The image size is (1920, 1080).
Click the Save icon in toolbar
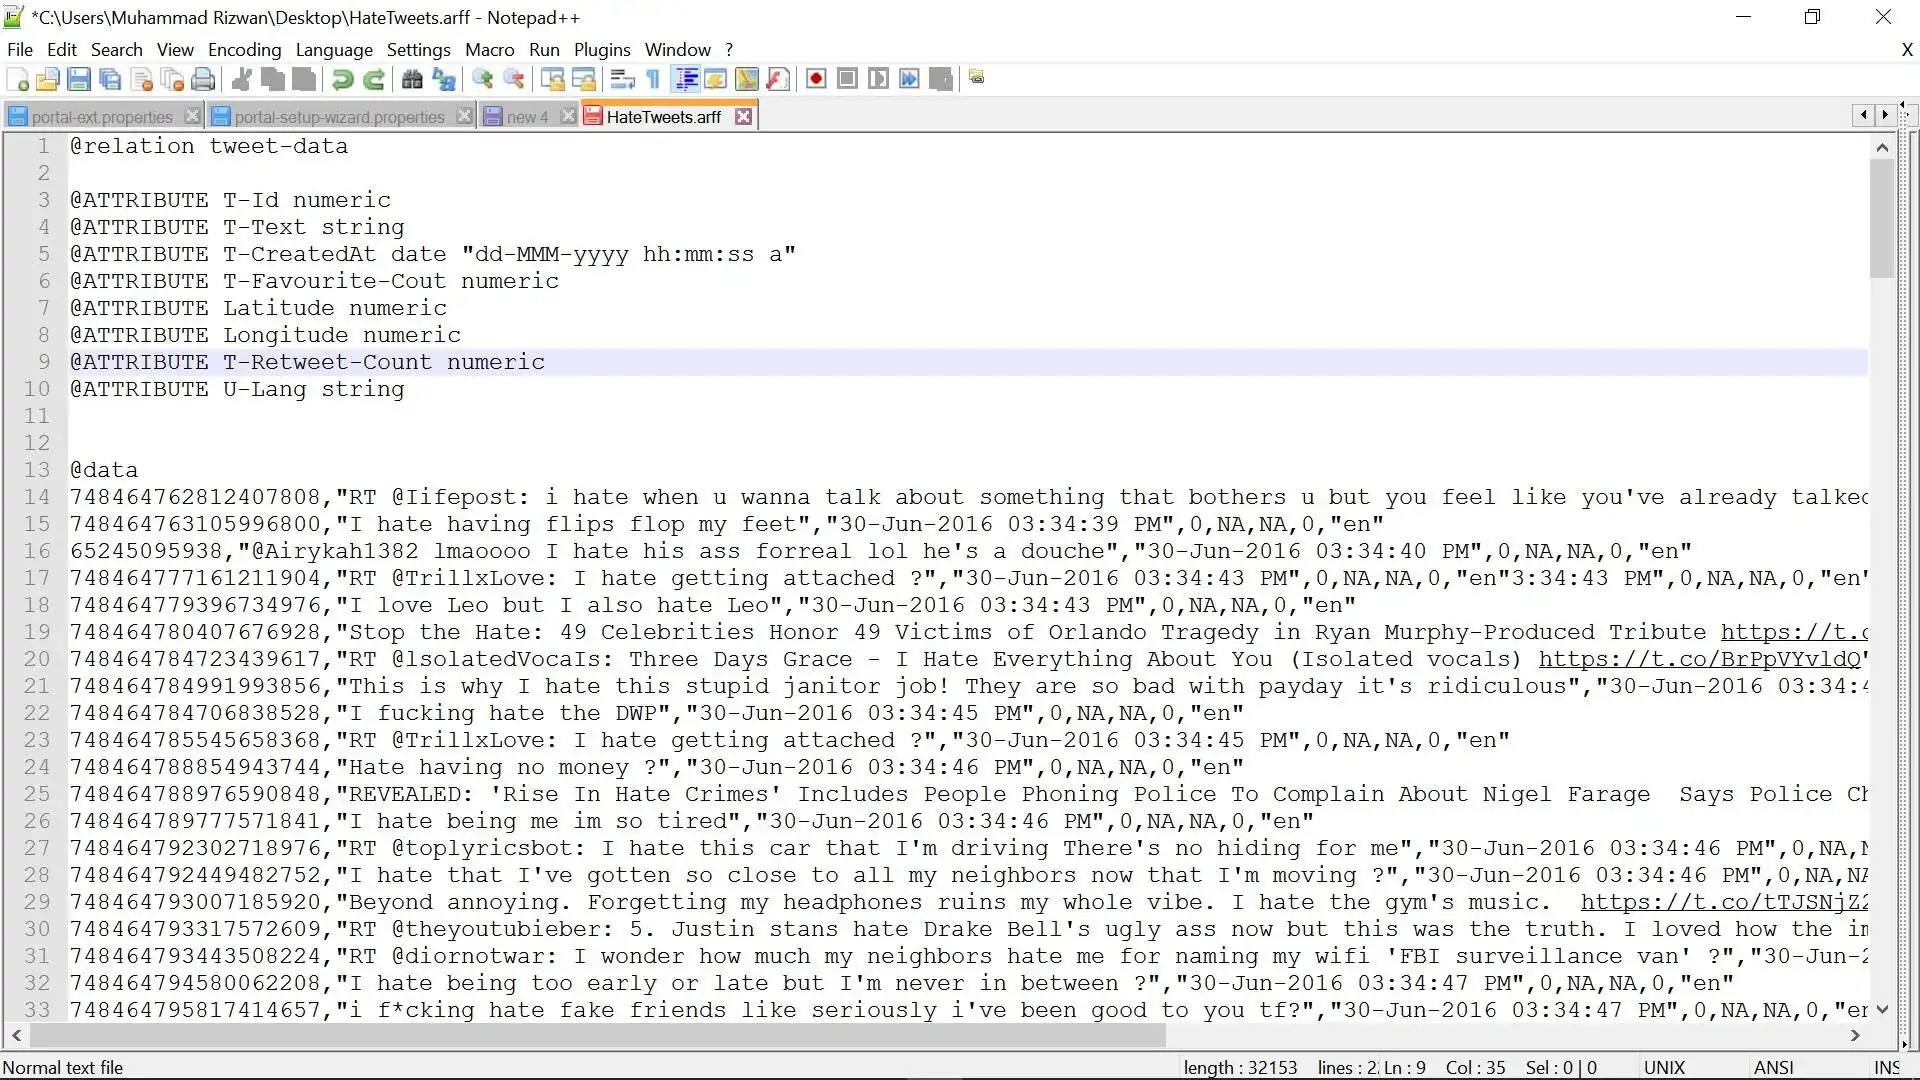[x=79, y=79]
